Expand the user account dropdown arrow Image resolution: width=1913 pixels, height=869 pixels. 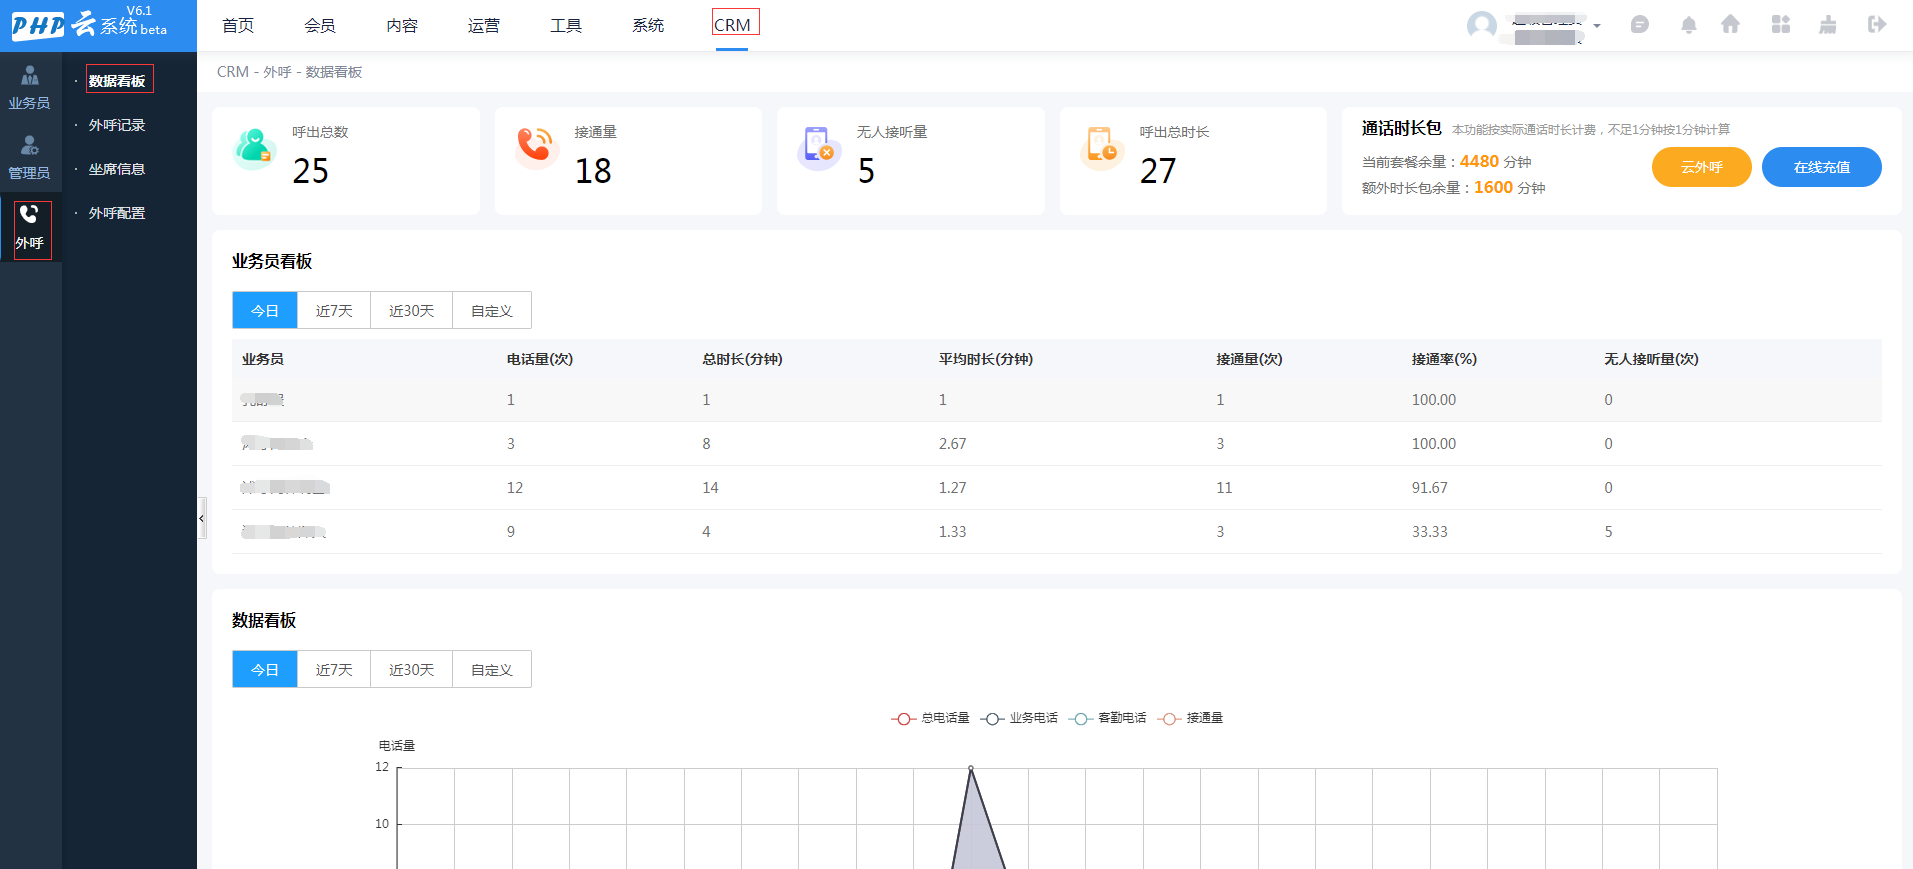pyautogui.click(x=1597, y=26)
